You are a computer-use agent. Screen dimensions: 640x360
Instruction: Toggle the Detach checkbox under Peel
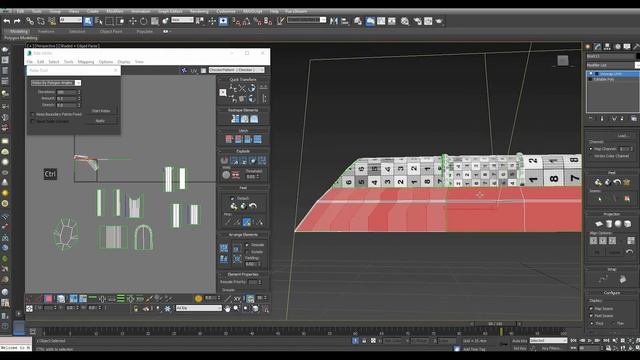(x=233, y=198)
